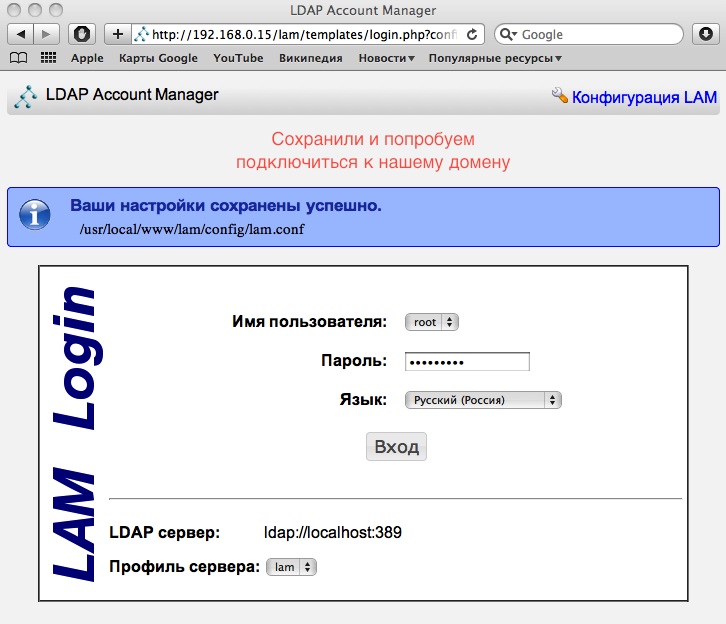Open the bookmarks book icon

point(18,58)
